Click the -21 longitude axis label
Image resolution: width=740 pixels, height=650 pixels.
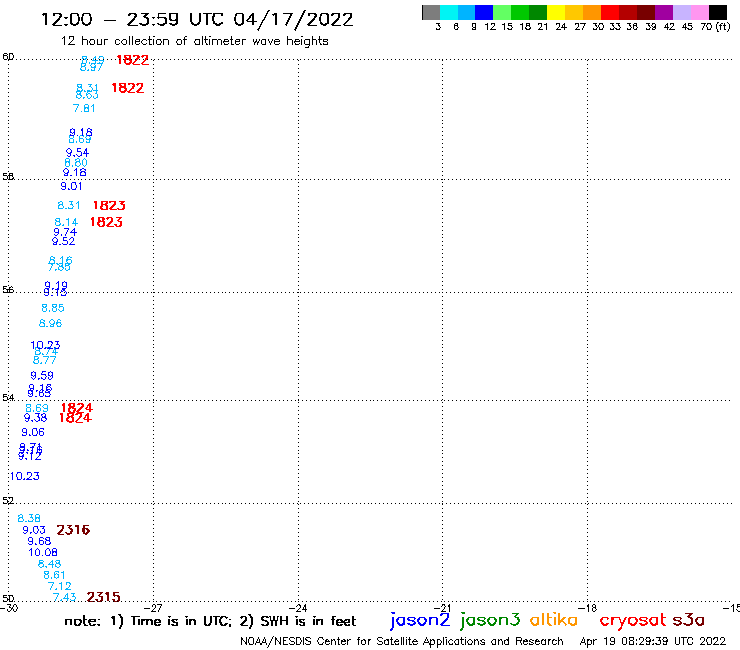[x=442, y=608]
